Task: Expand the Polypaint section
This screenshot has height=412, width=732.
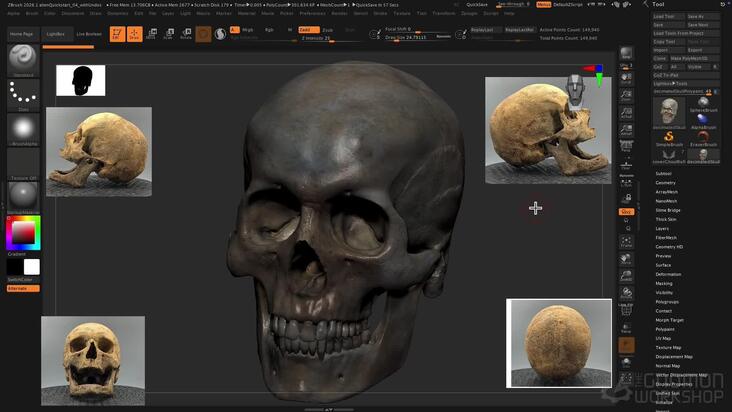Action: (665, 329)
